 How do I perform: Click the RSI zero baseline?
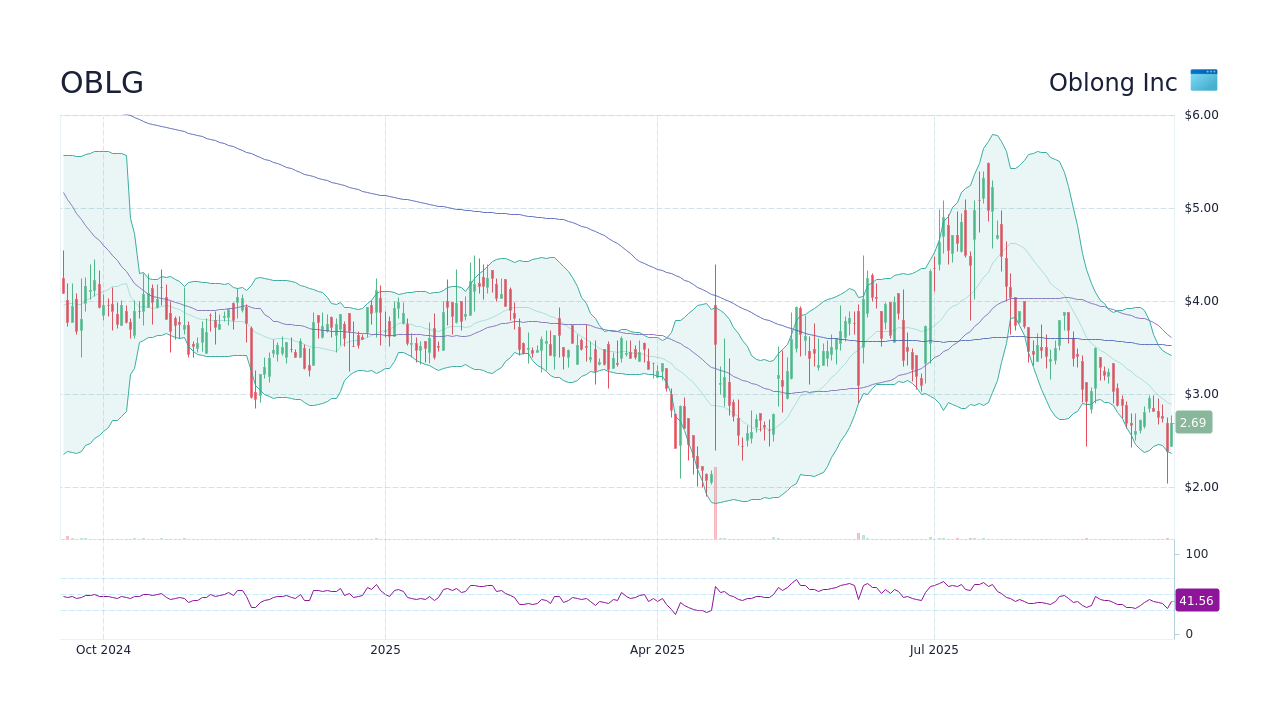[x=1188, y=632]
